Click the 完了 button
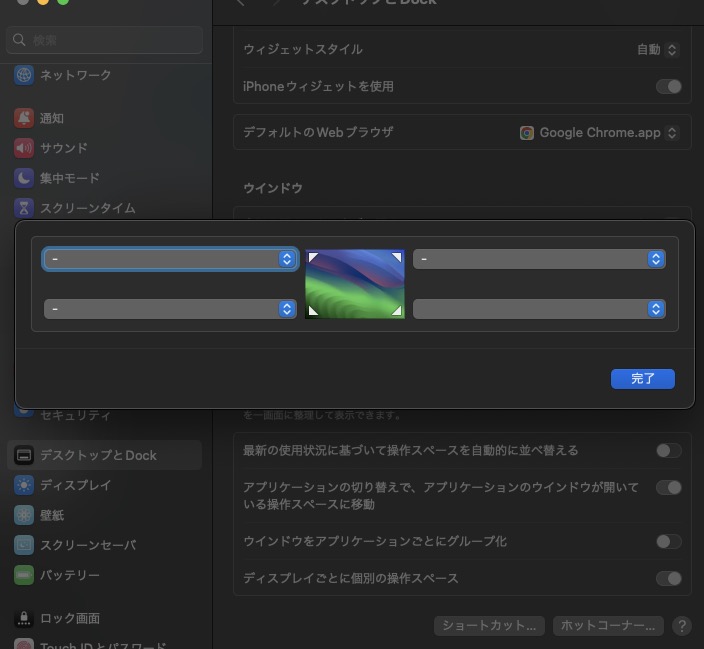This screenshot has width=704, height=649. point(642,379)
